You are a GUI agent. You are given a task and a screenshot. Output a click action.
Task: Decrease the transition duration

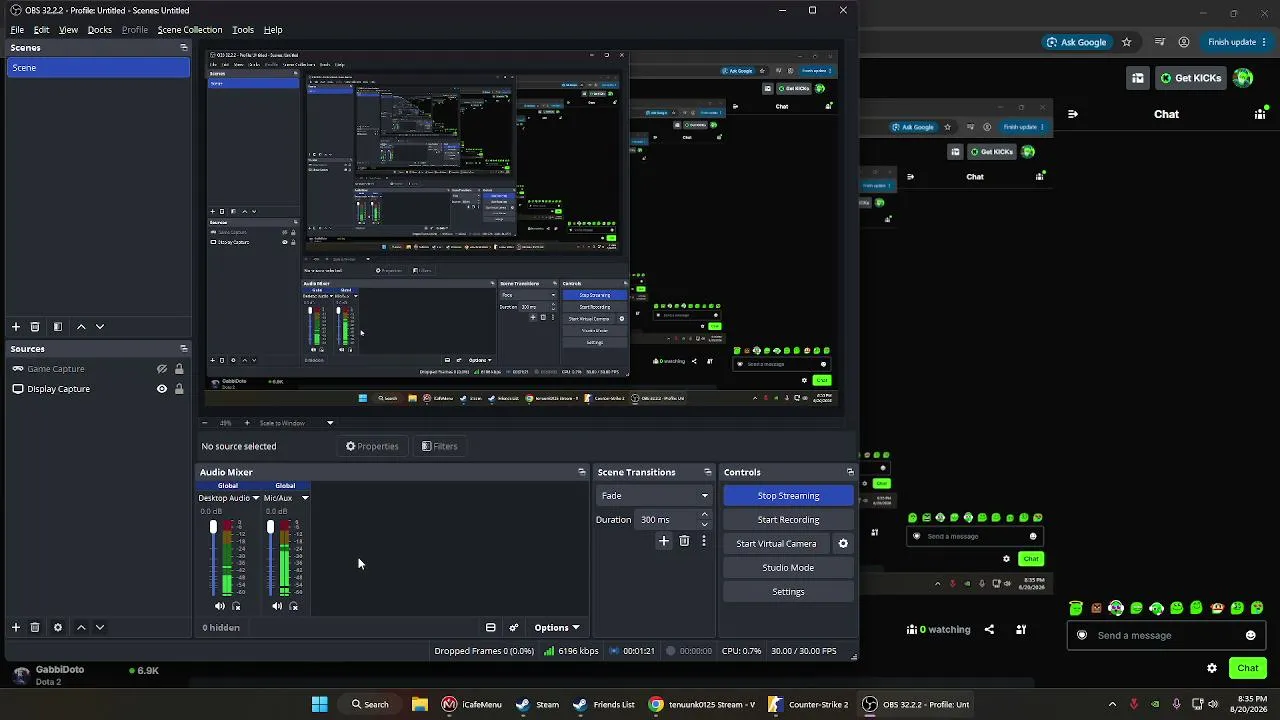(x=705, y=525)
